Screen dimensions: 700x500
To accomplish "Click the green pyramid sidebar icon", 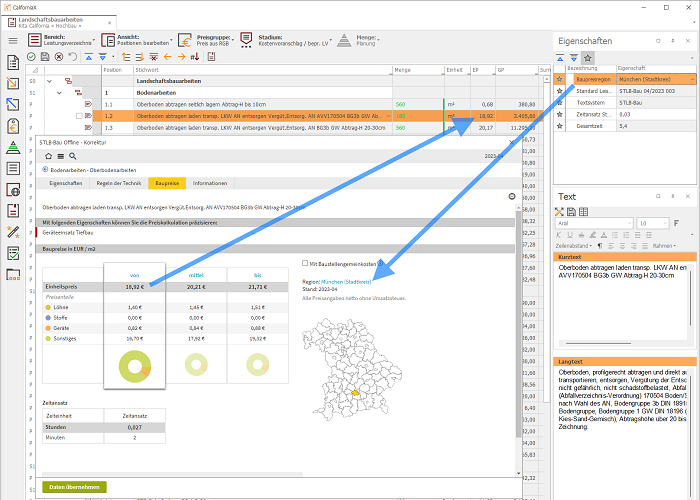I will click(13, 147).
